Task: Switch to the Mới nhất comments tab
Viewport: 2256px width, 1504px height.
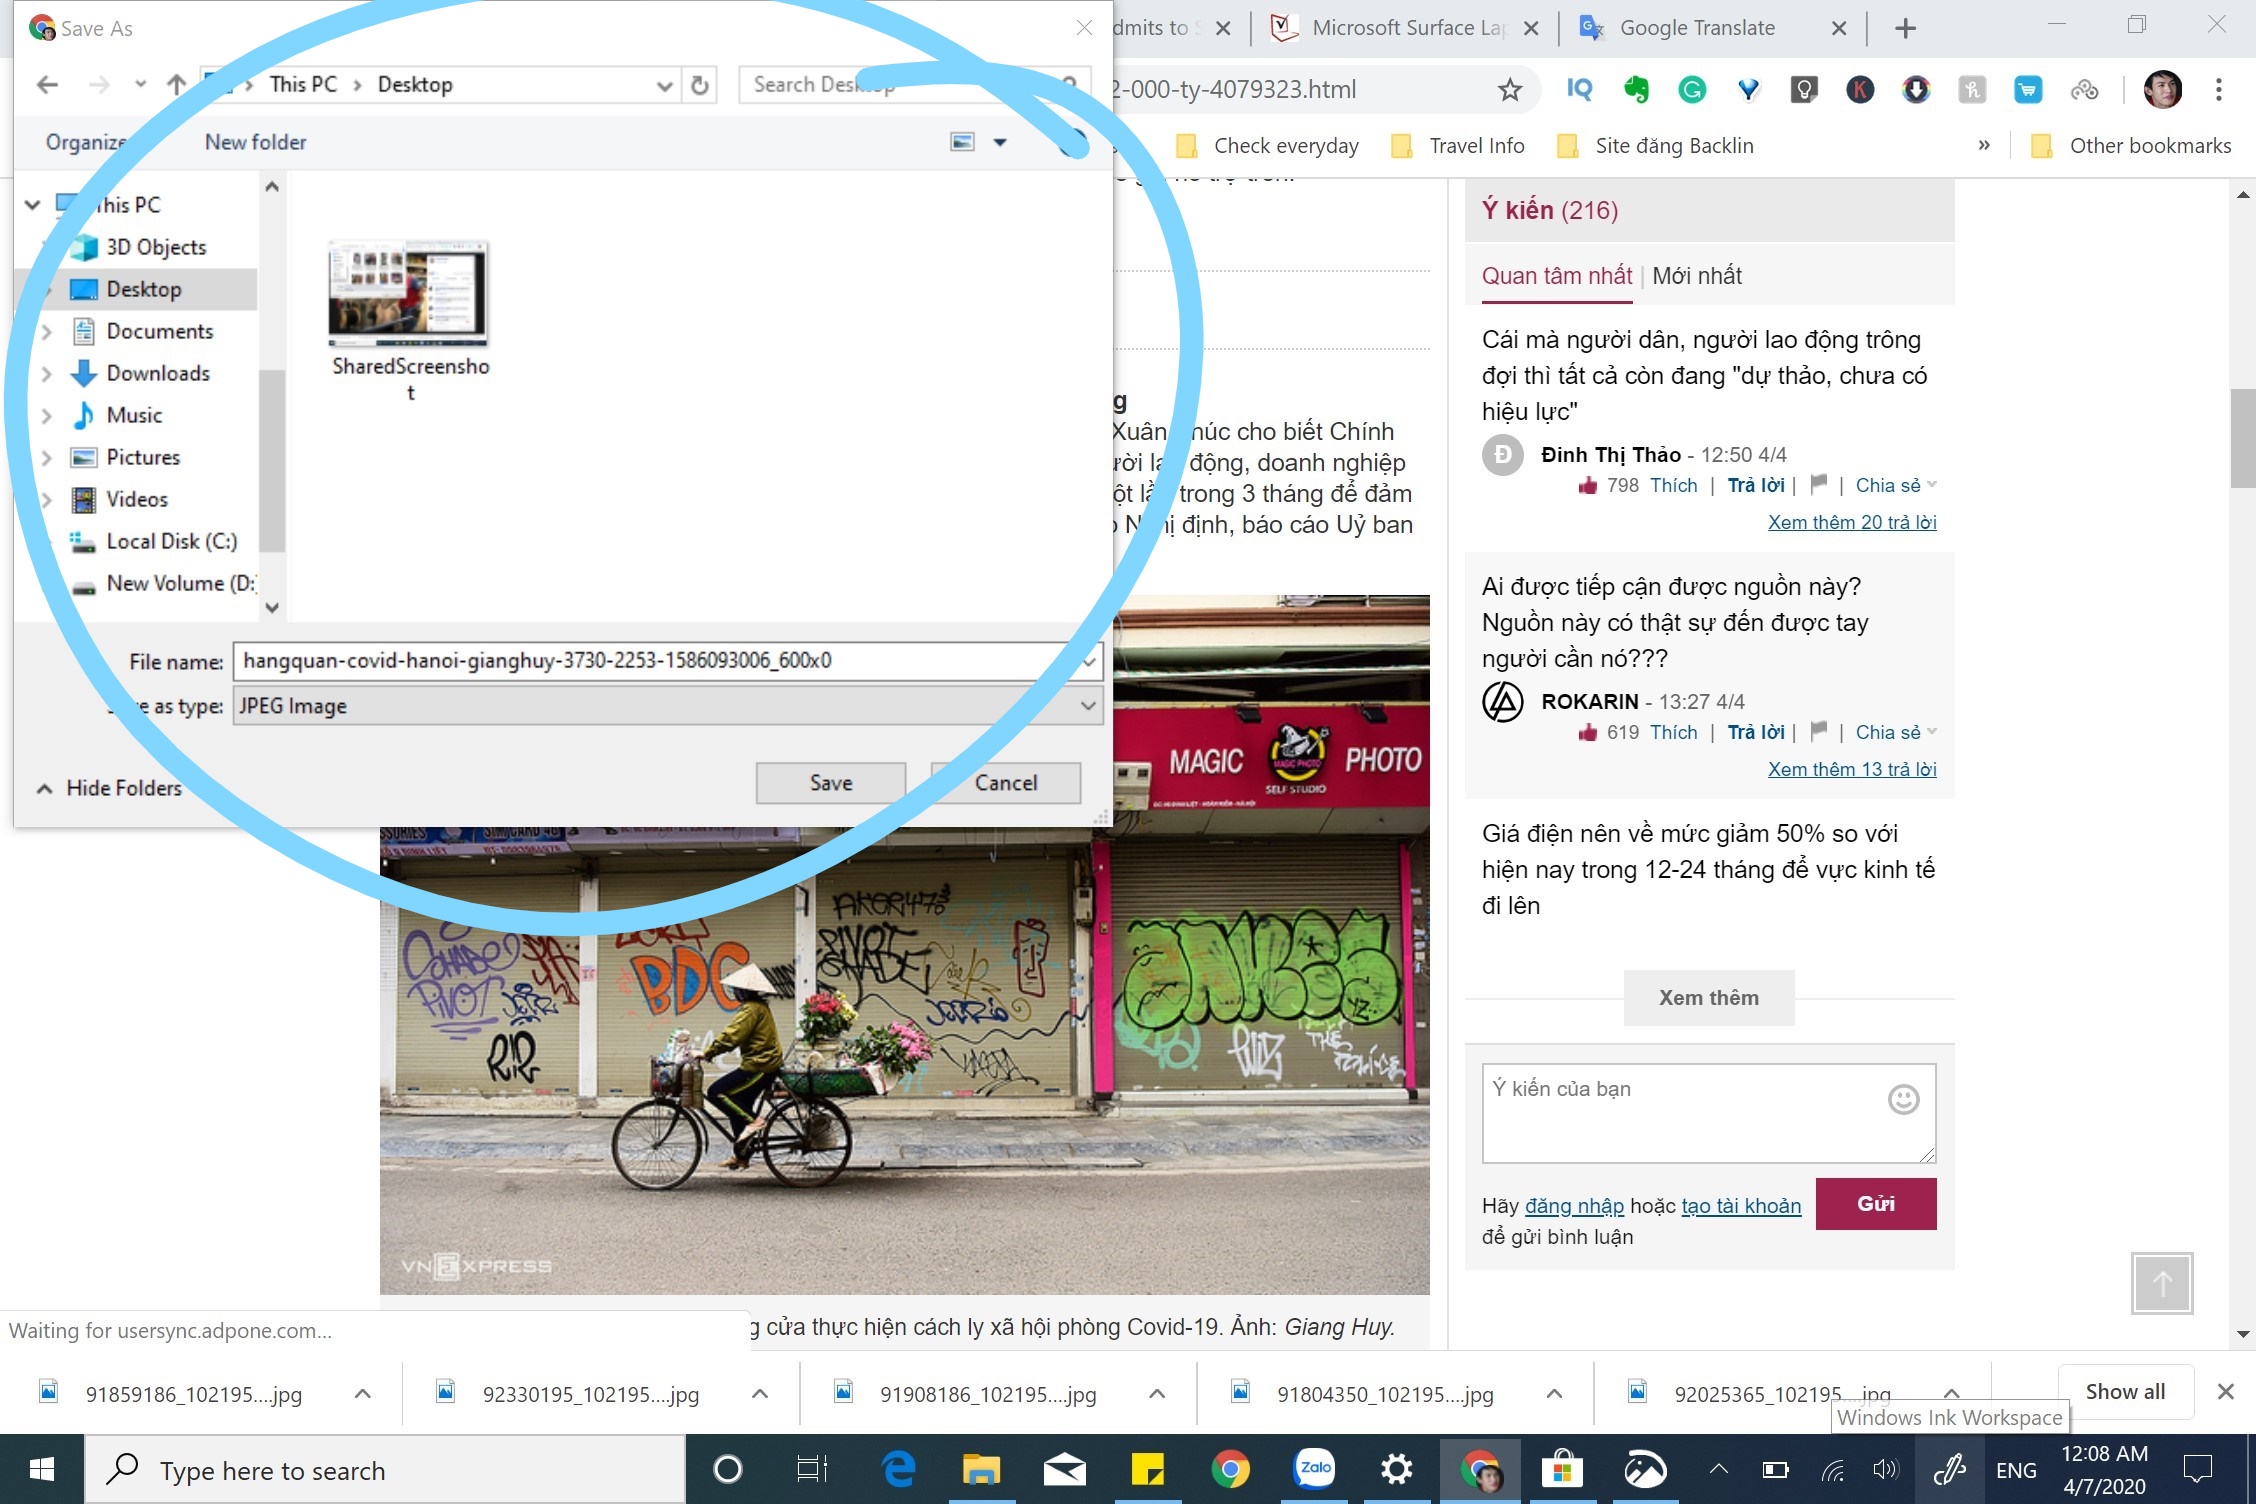Action: click(1697, 276)
